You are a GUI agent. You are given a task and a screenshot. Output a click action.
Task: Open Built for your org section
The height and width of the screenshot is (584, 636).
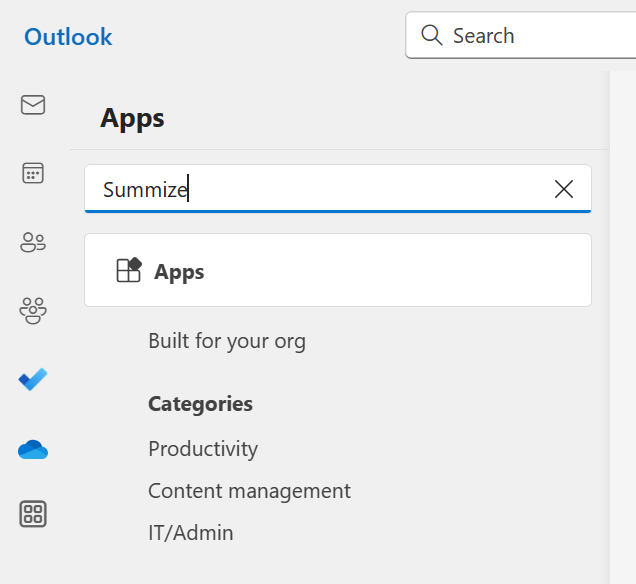click(227, 341)
